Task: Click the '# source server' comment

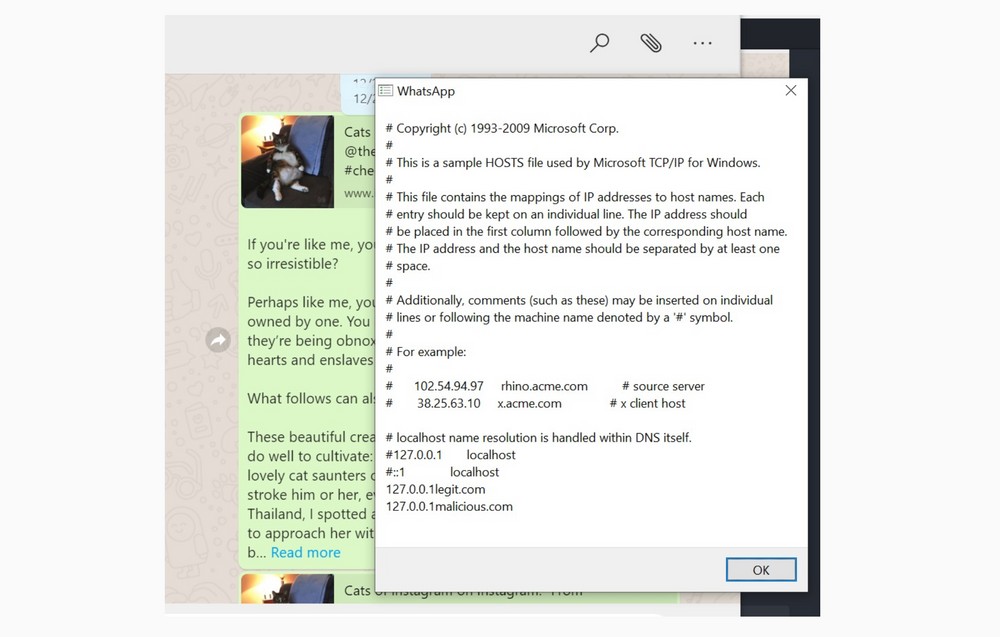Action: point(663,386)
